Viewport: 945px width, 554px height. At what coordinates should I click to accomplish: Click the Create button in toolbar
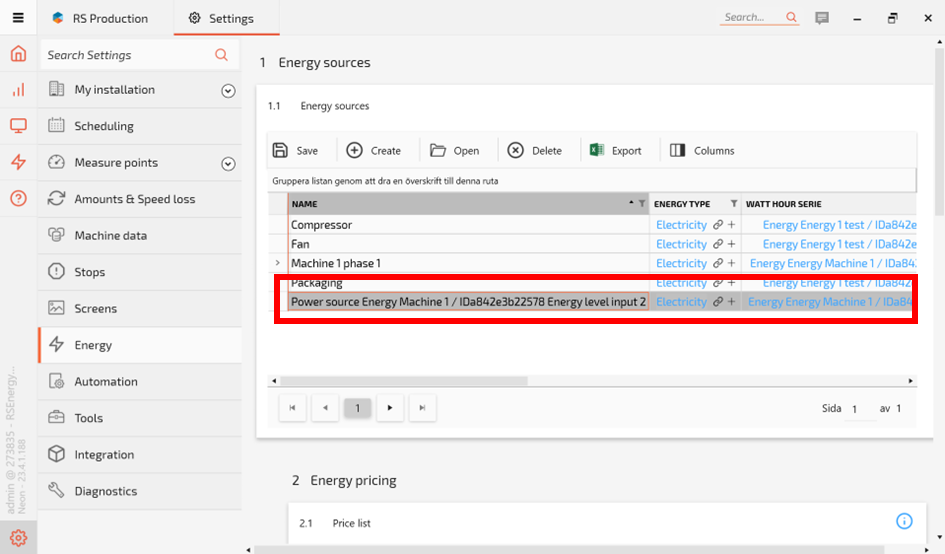tap(374, 151)
